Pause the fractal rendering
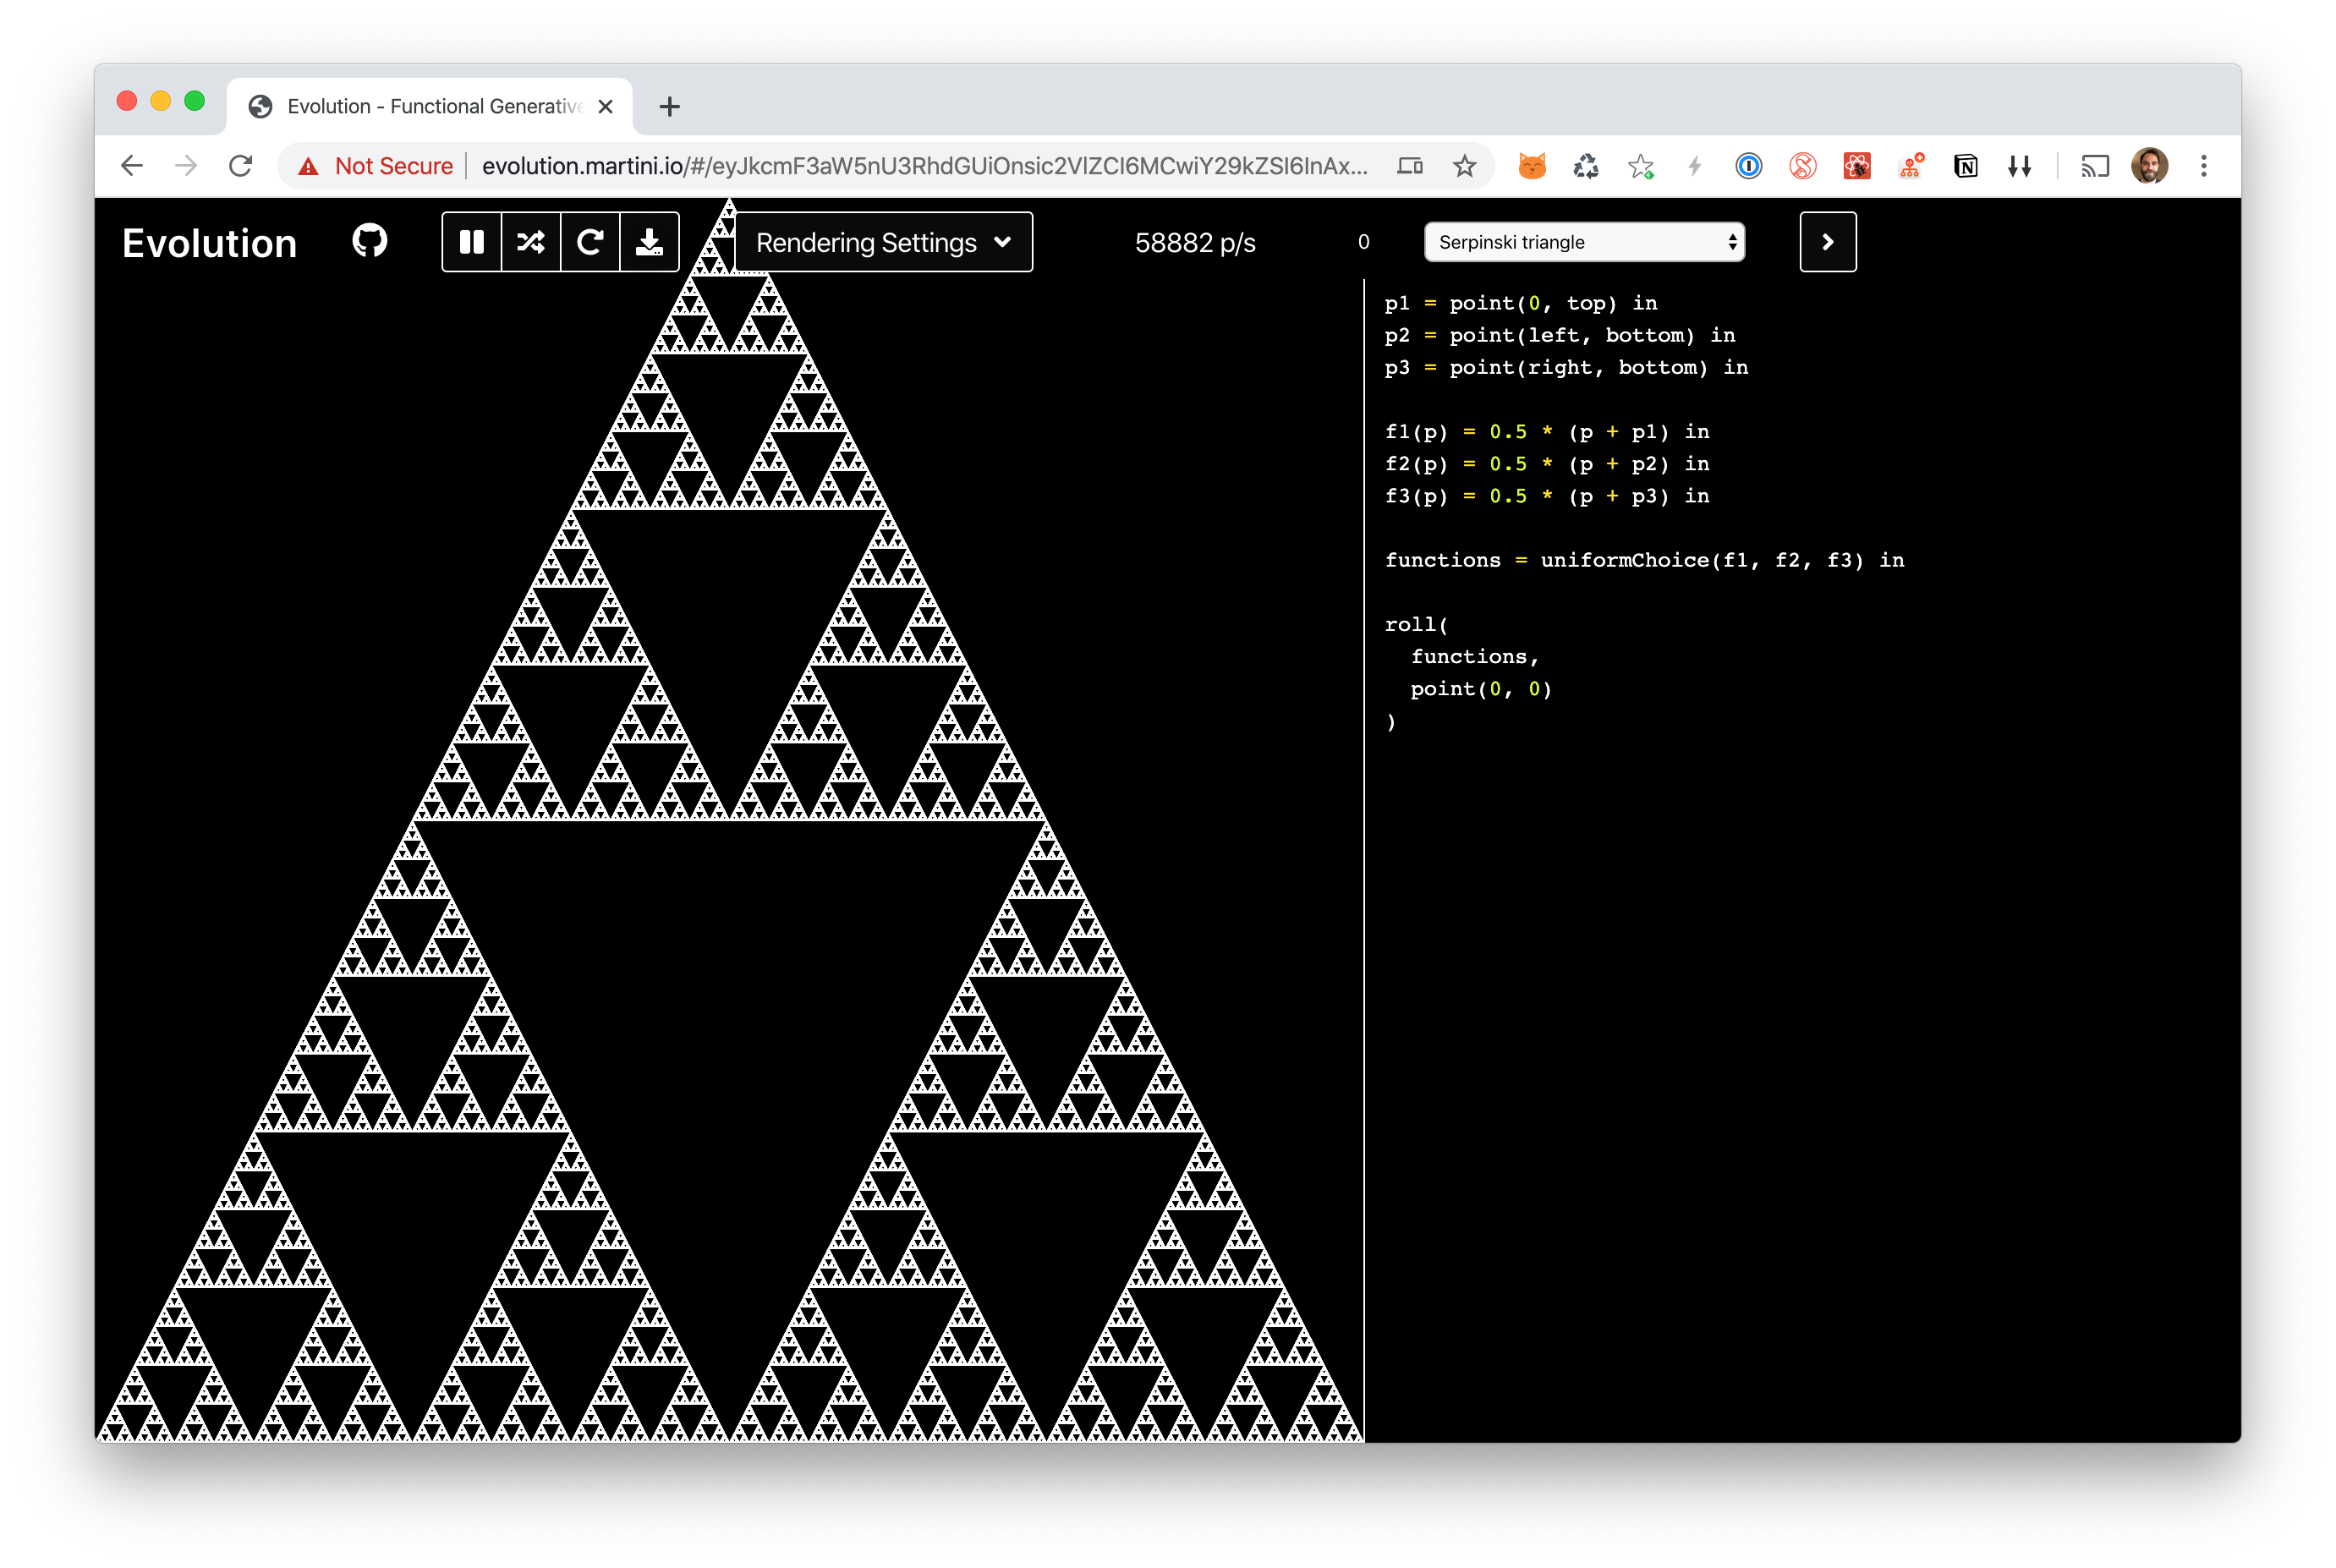This screenshot has width=2336, height=1568. pyautogui.click(x=472, y=241)
